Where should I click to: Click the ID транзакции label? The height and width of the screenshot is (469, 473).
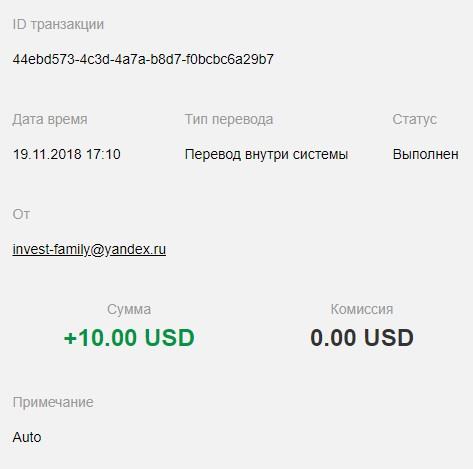(58, 24)
